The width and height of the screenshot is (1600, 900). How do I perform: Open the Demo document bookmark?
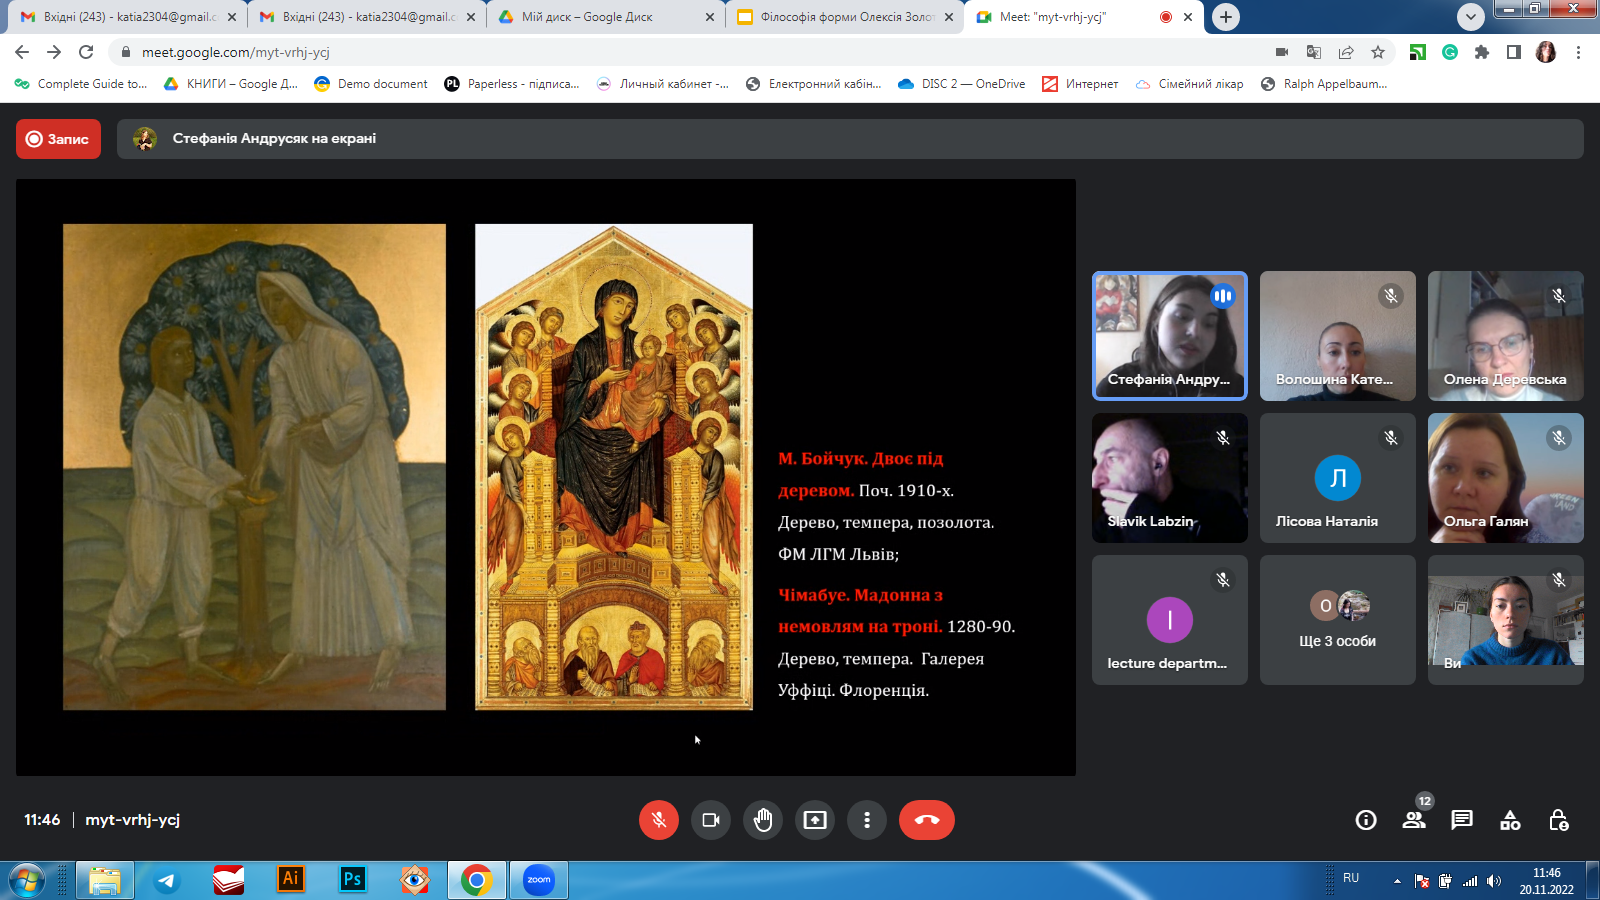click(371, 84)
